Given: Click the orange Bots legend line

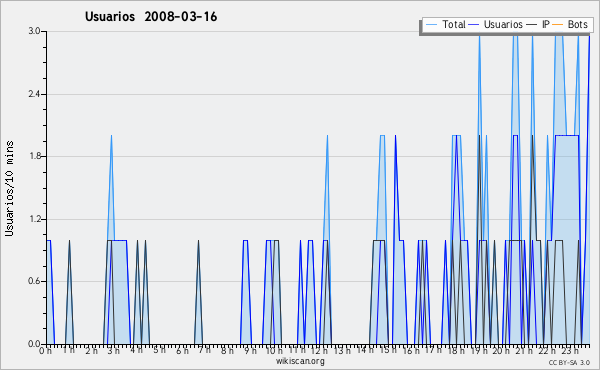Looking at the screenshot, I should (558, 24).
